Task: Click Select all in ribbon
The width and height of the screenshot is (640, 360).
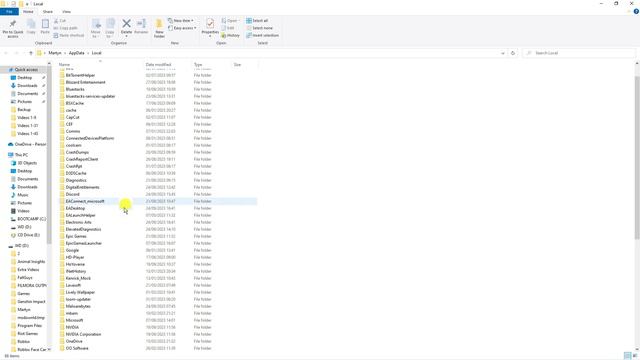Action: (x=257, y=21)
